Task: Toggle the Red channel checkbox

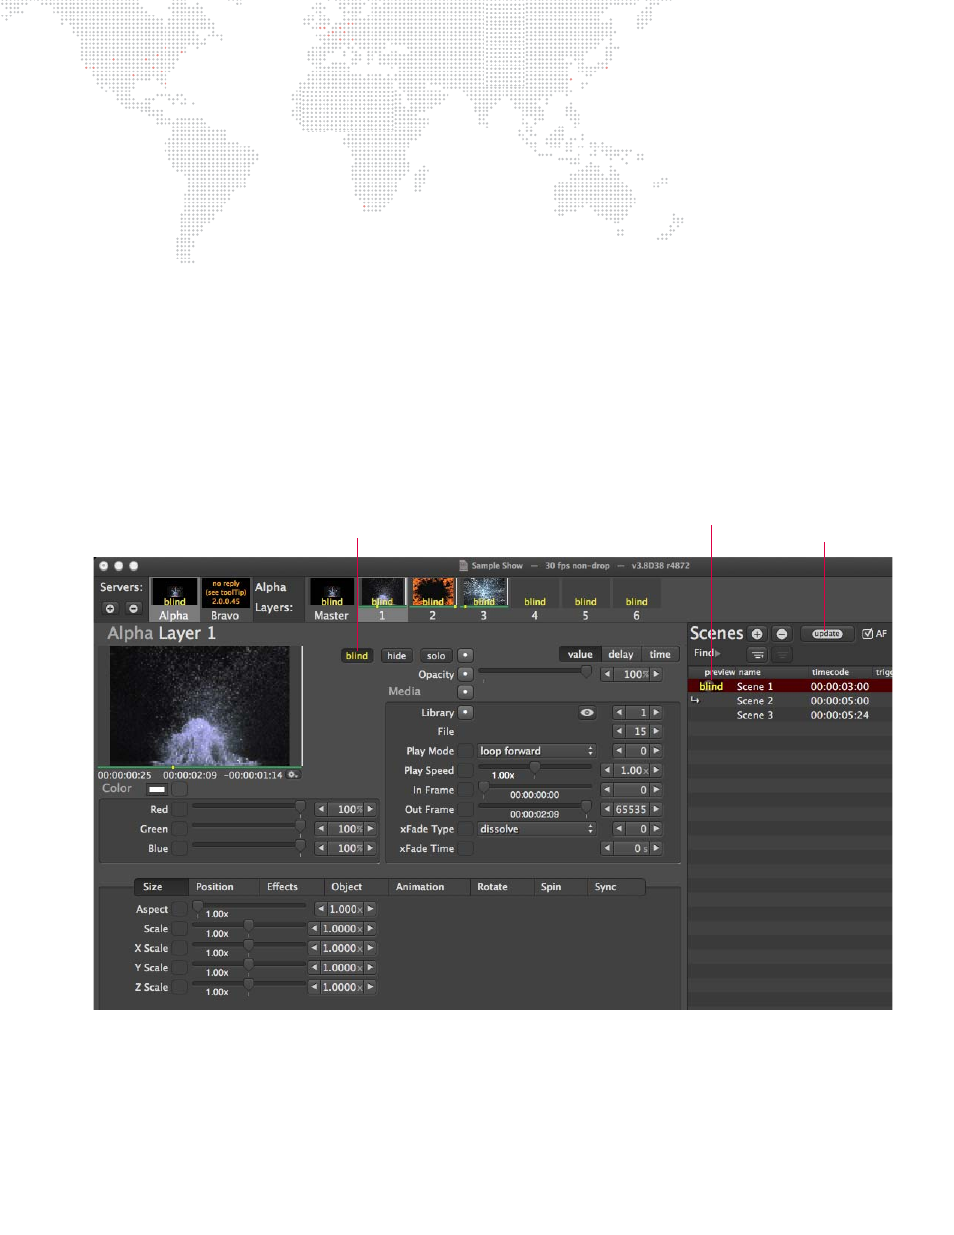Action: pos(180,810)
